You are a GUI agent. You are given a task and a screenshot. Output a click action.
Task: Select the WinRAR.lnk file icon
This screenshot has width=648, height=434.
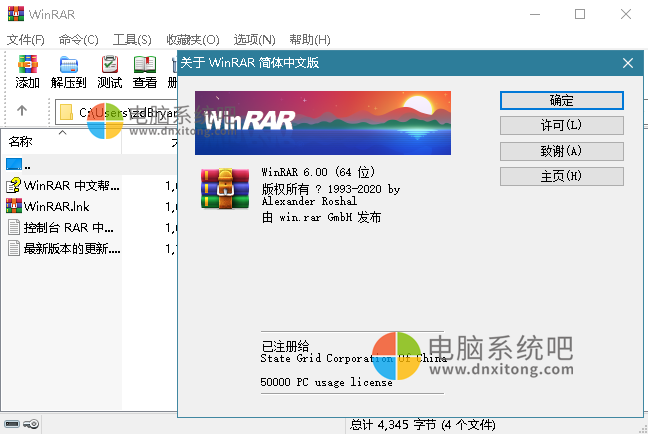click(x=14, y=206)
